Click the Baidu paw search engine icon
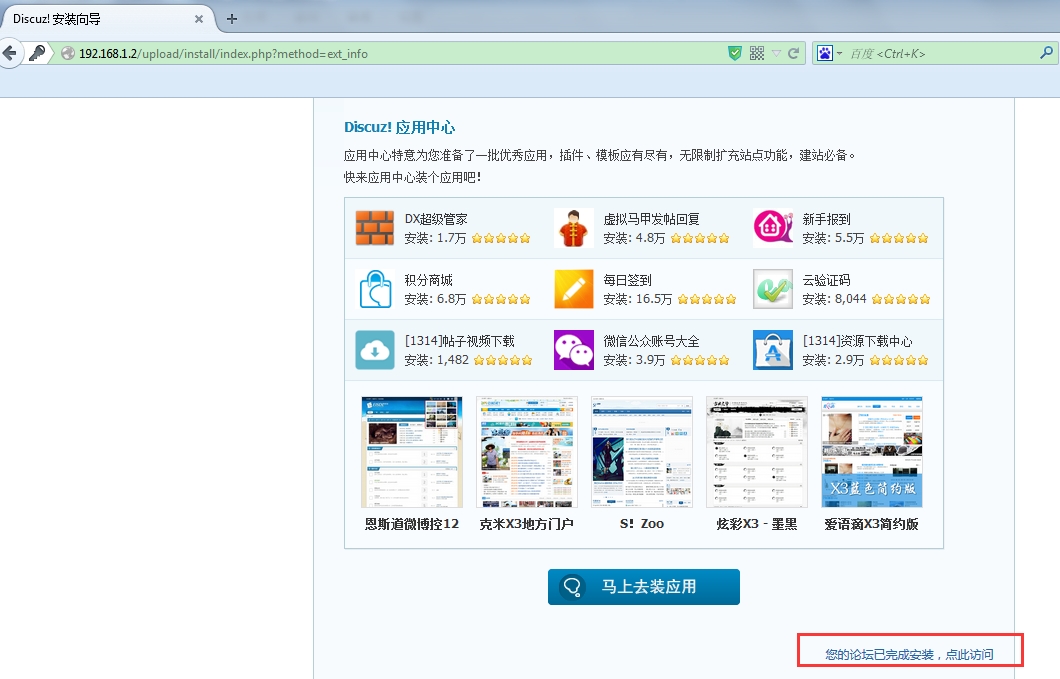The width and height of the screenshot is (1060, 679). pos(825,53)
